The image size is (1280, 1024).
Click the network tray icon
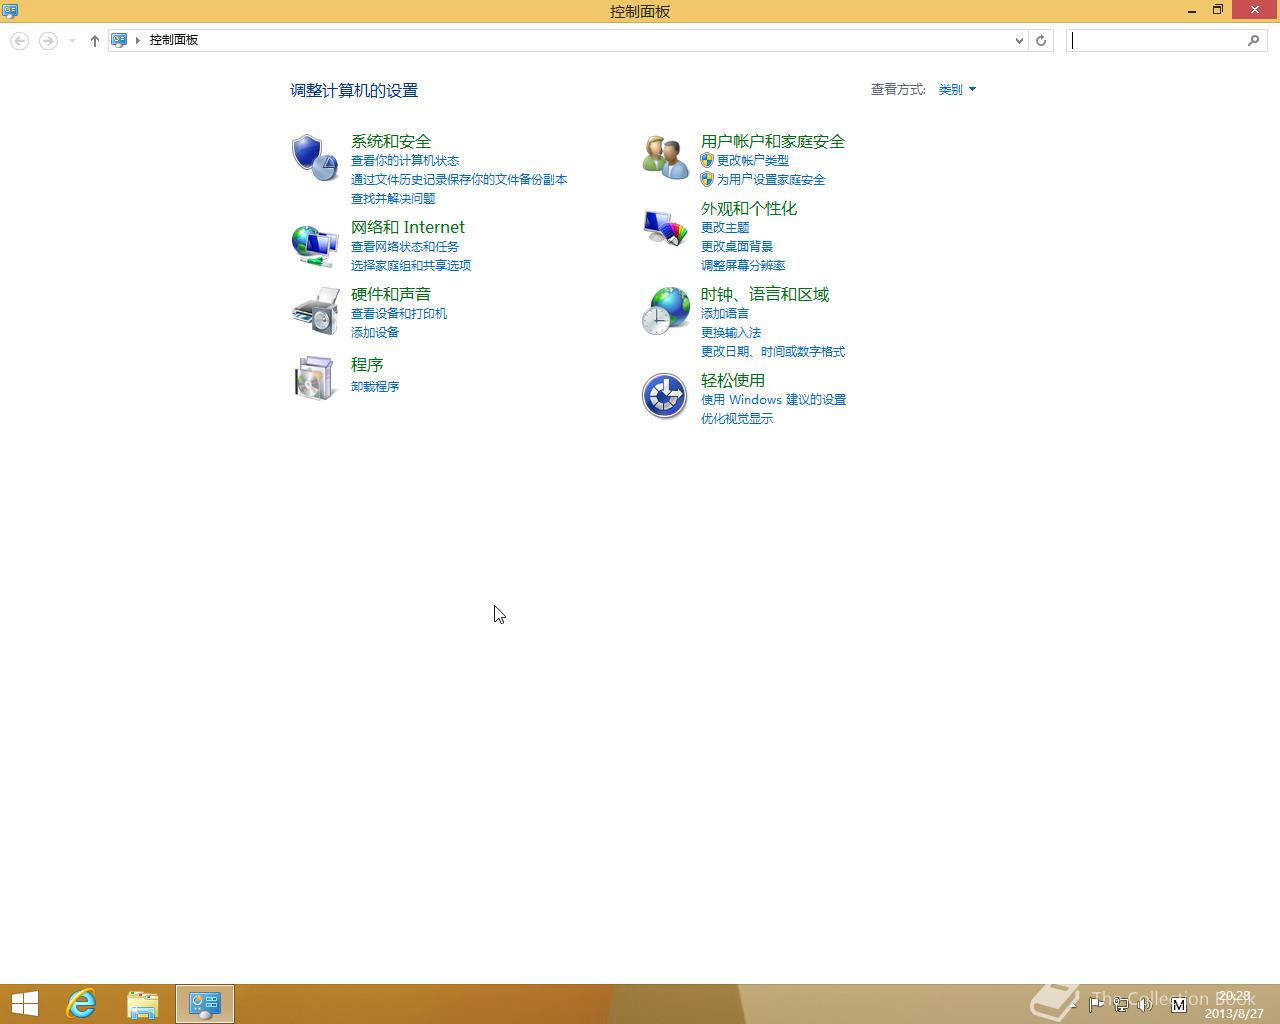click(1121, 1005)
